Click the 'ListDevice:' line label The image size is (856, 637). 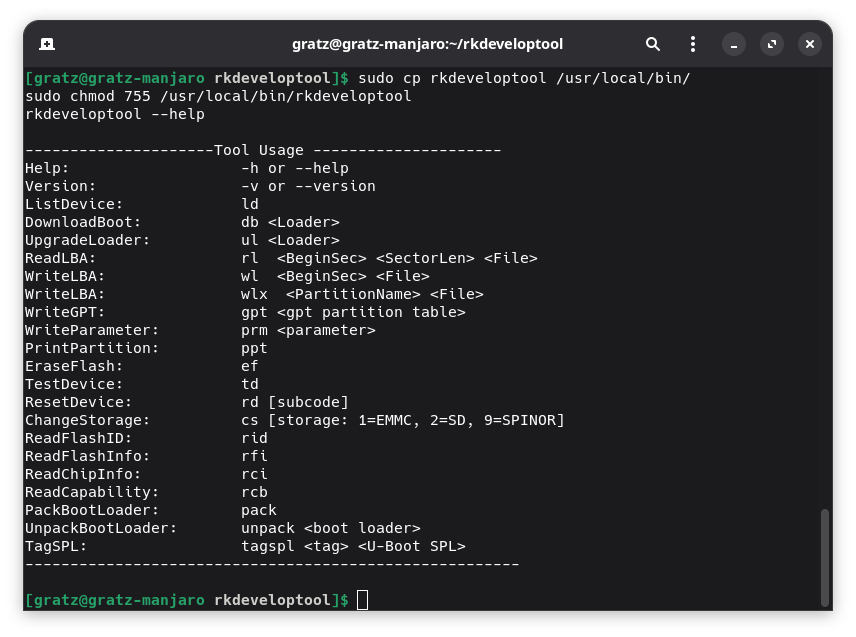point(74,204)
